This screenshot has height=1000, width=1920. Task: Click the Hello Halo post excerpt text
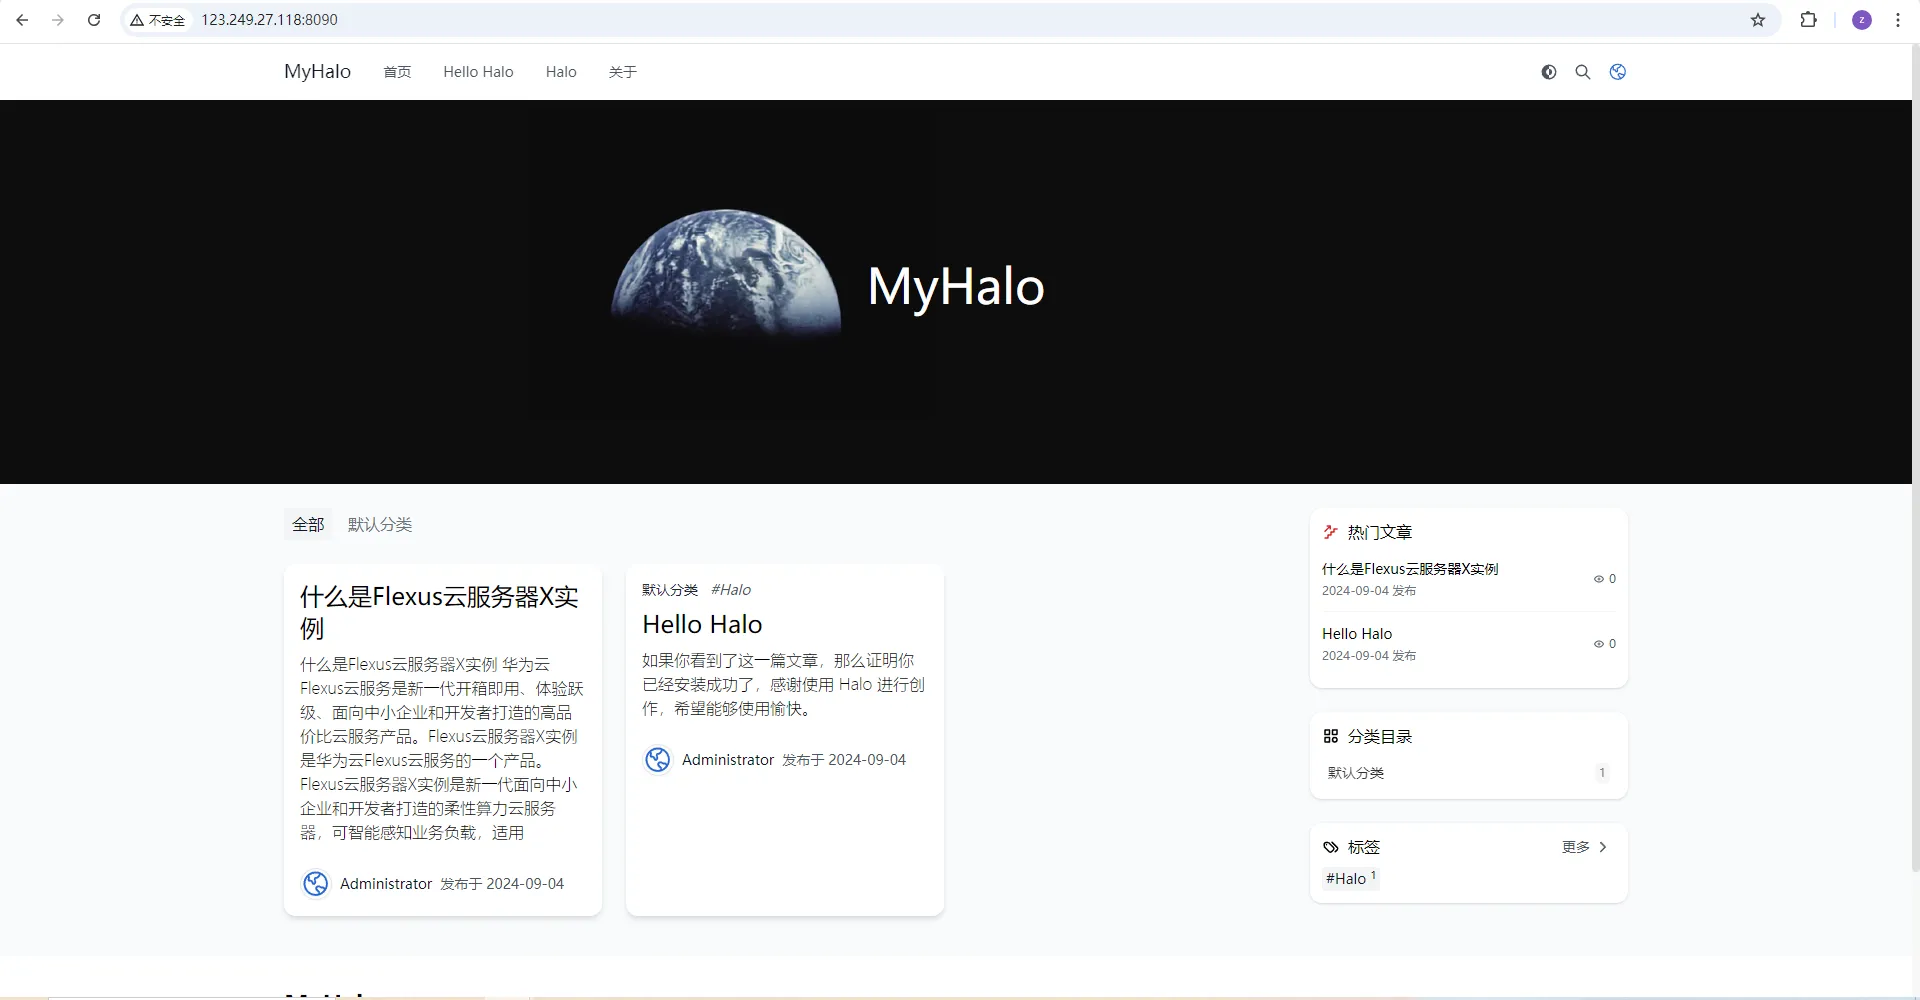[783, 685]
